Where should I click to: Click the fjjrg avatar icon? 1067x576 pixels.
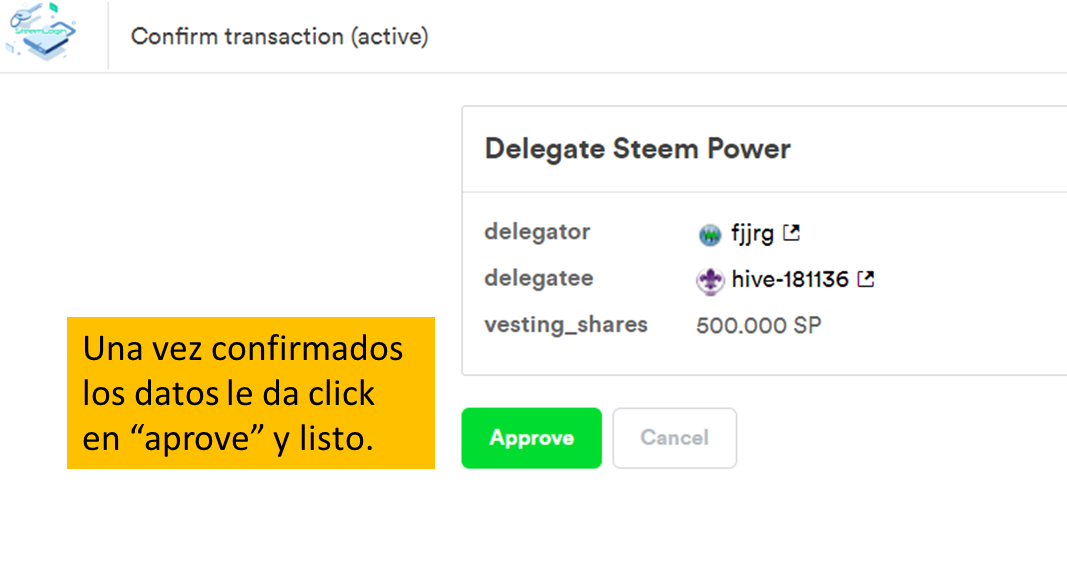pos(710,235)
